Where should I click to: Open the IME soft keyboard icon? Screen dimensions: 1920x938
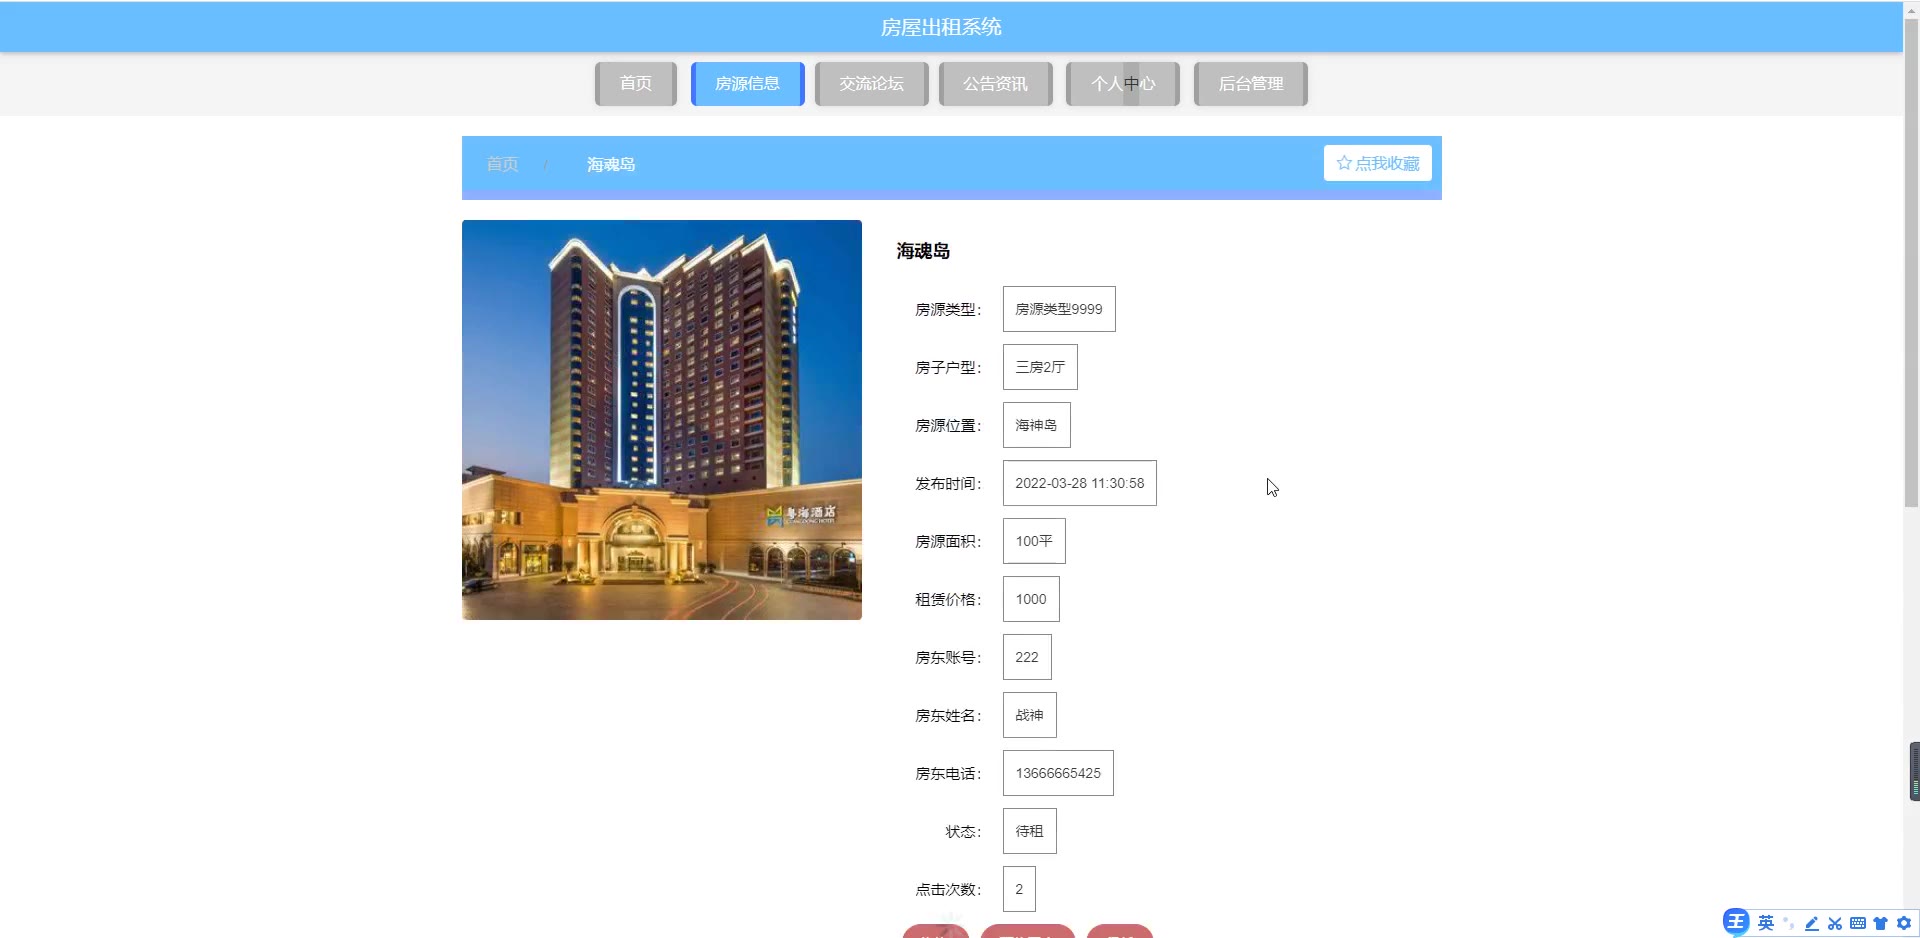pyautogui.click(x=1858, y=923)
